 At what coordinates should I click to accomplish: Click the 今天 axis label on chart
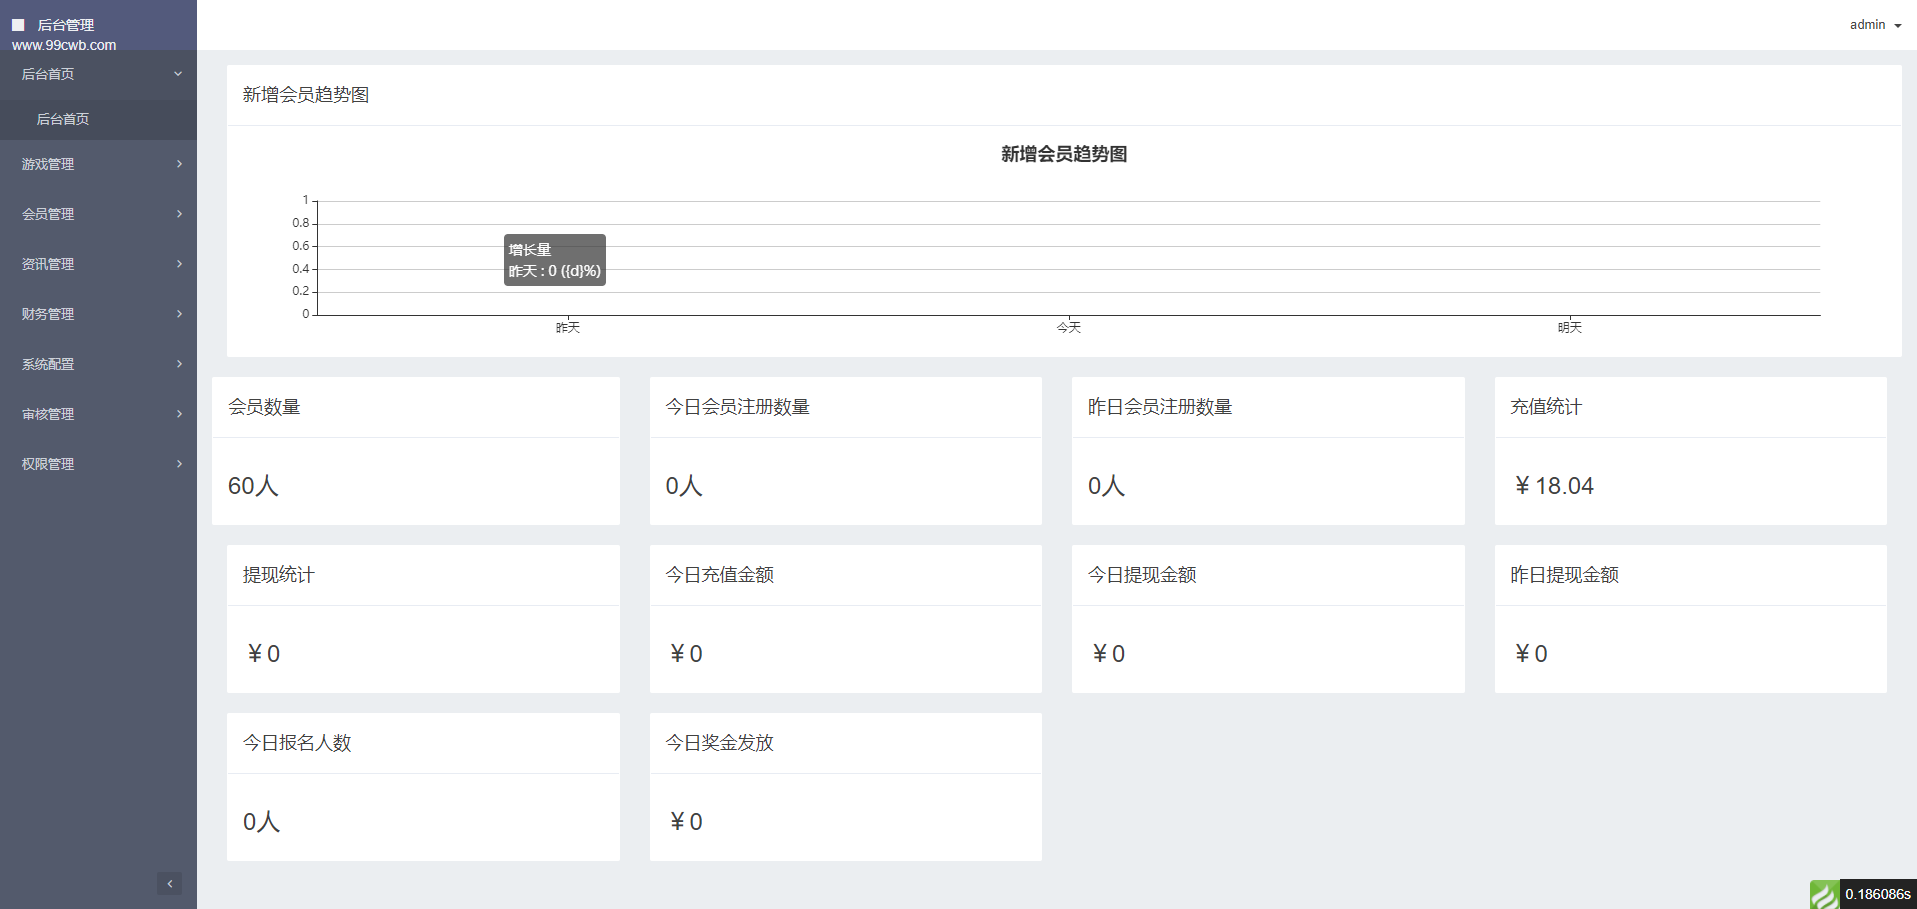[1069, 327]
